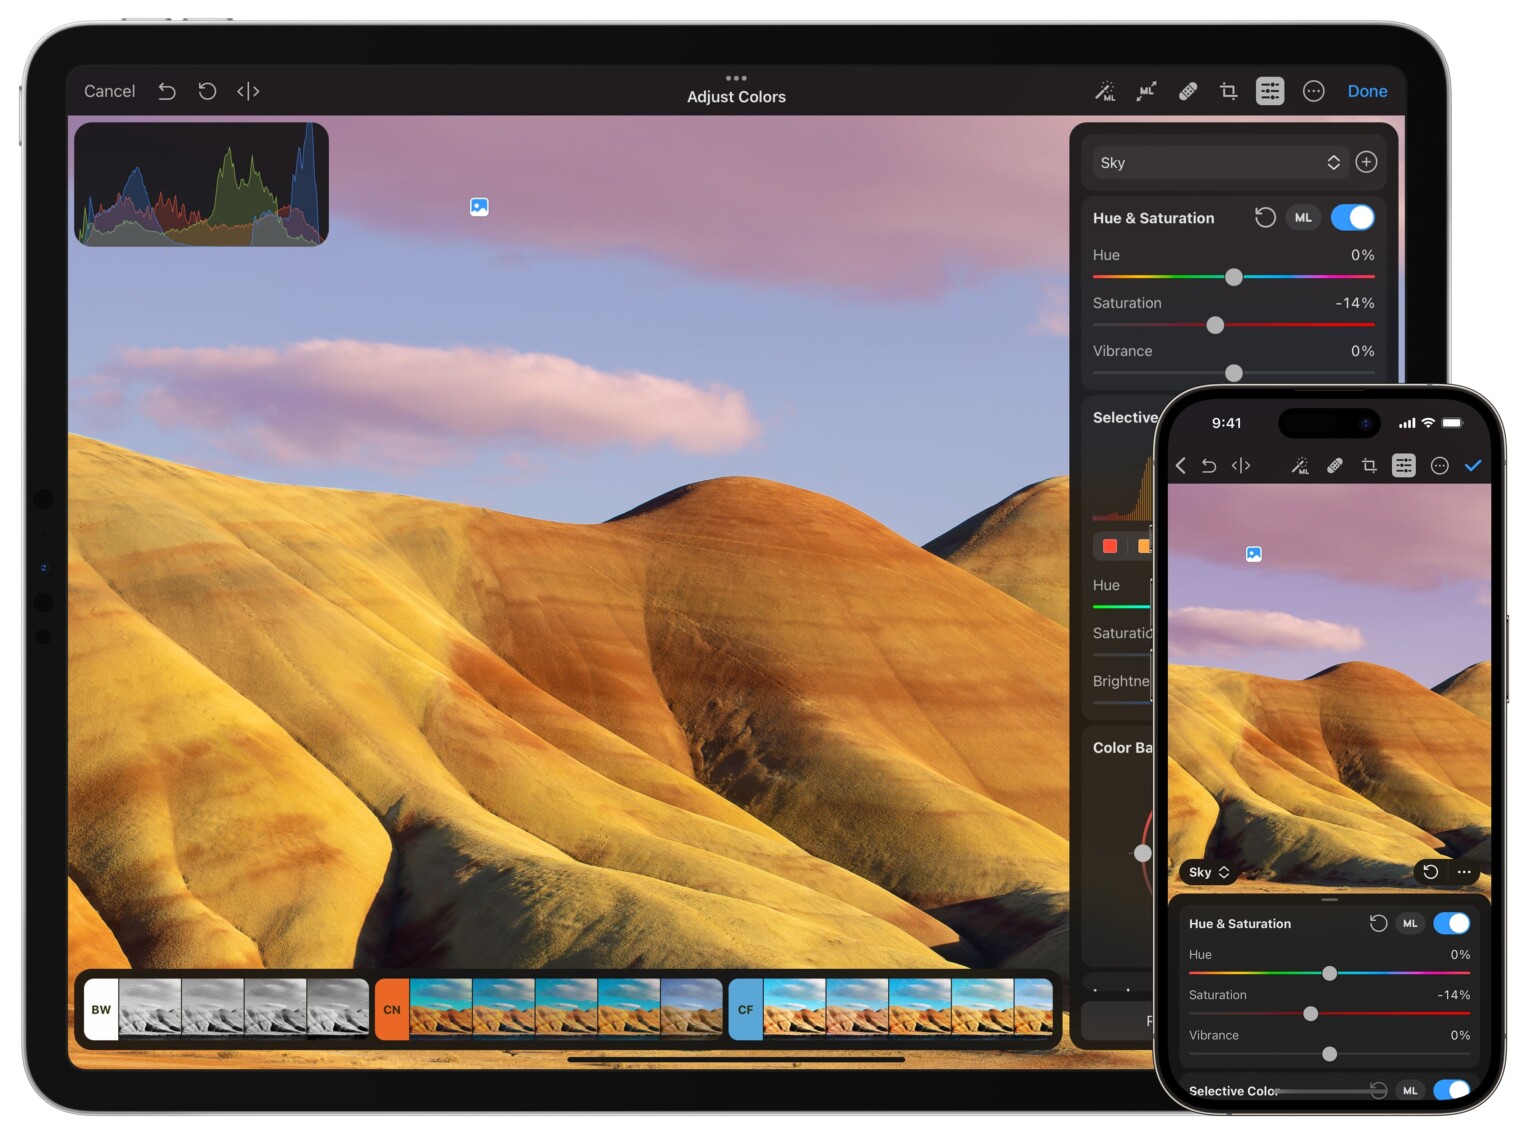Apply ML Enhance magic wand on iPad

click(x=1105, y=91)
